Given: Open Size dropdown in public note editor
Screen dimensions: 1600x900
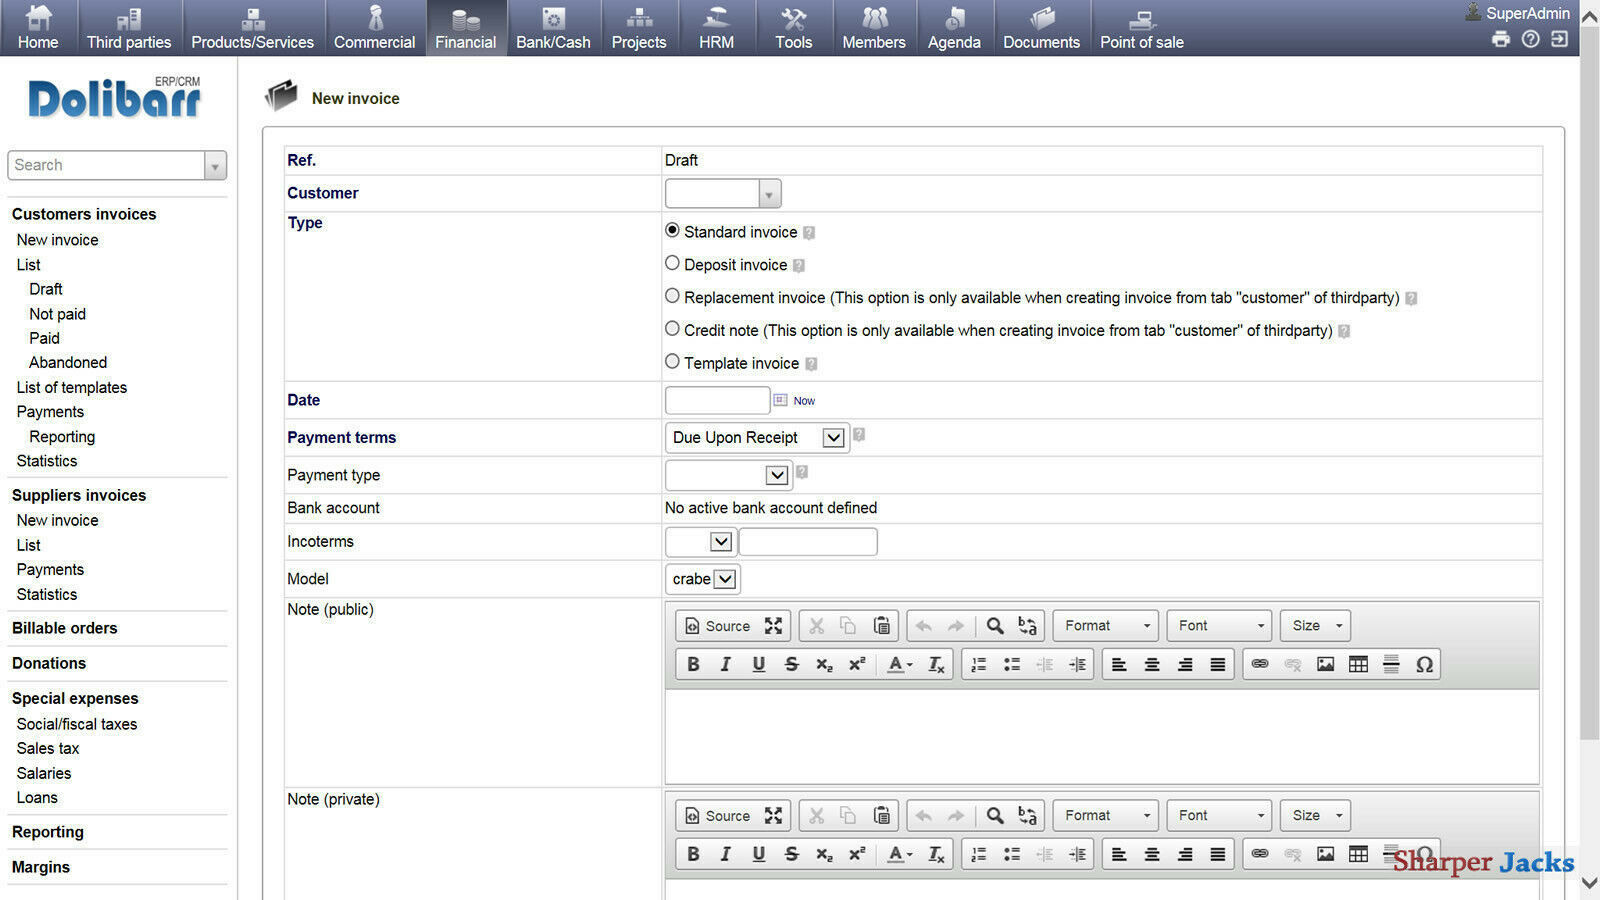Looking at the screenshot, I should coord(1315,626).
